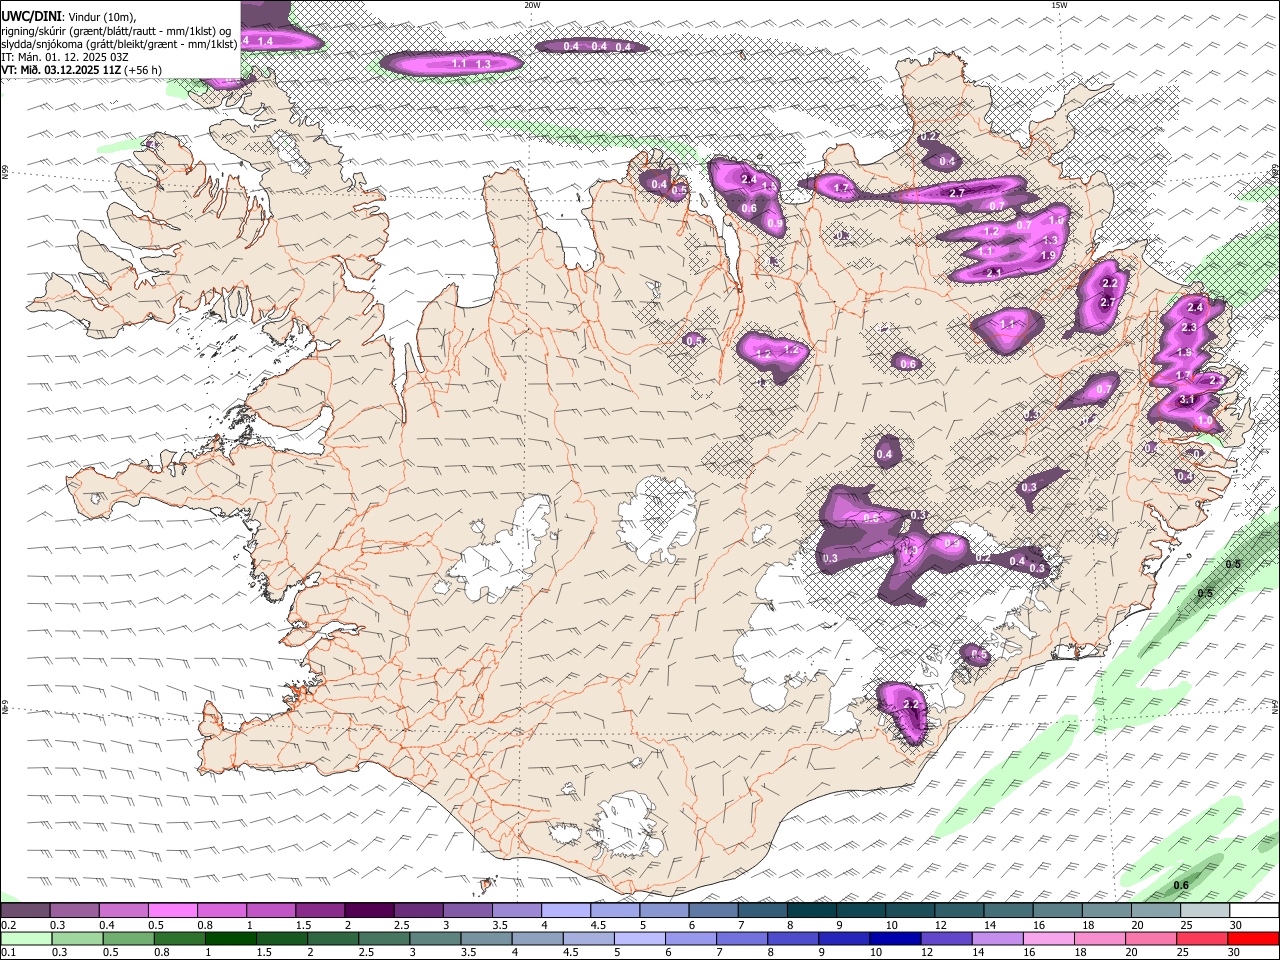This screenshot has height=960, width=1280.
Task: Click the crimson 25–30 swatch in bottom legend row
Action: [x=1202, y=939]
